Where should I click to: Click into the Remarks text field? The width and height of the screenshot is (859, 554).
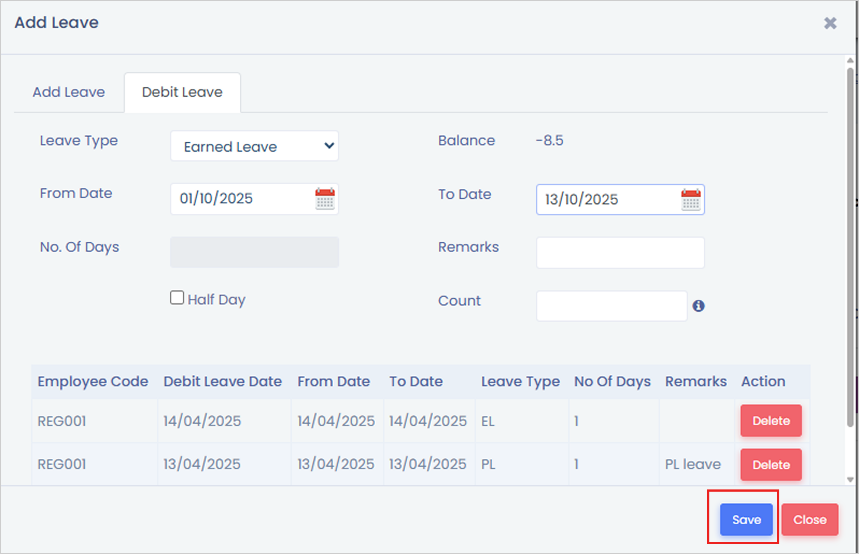620,252
